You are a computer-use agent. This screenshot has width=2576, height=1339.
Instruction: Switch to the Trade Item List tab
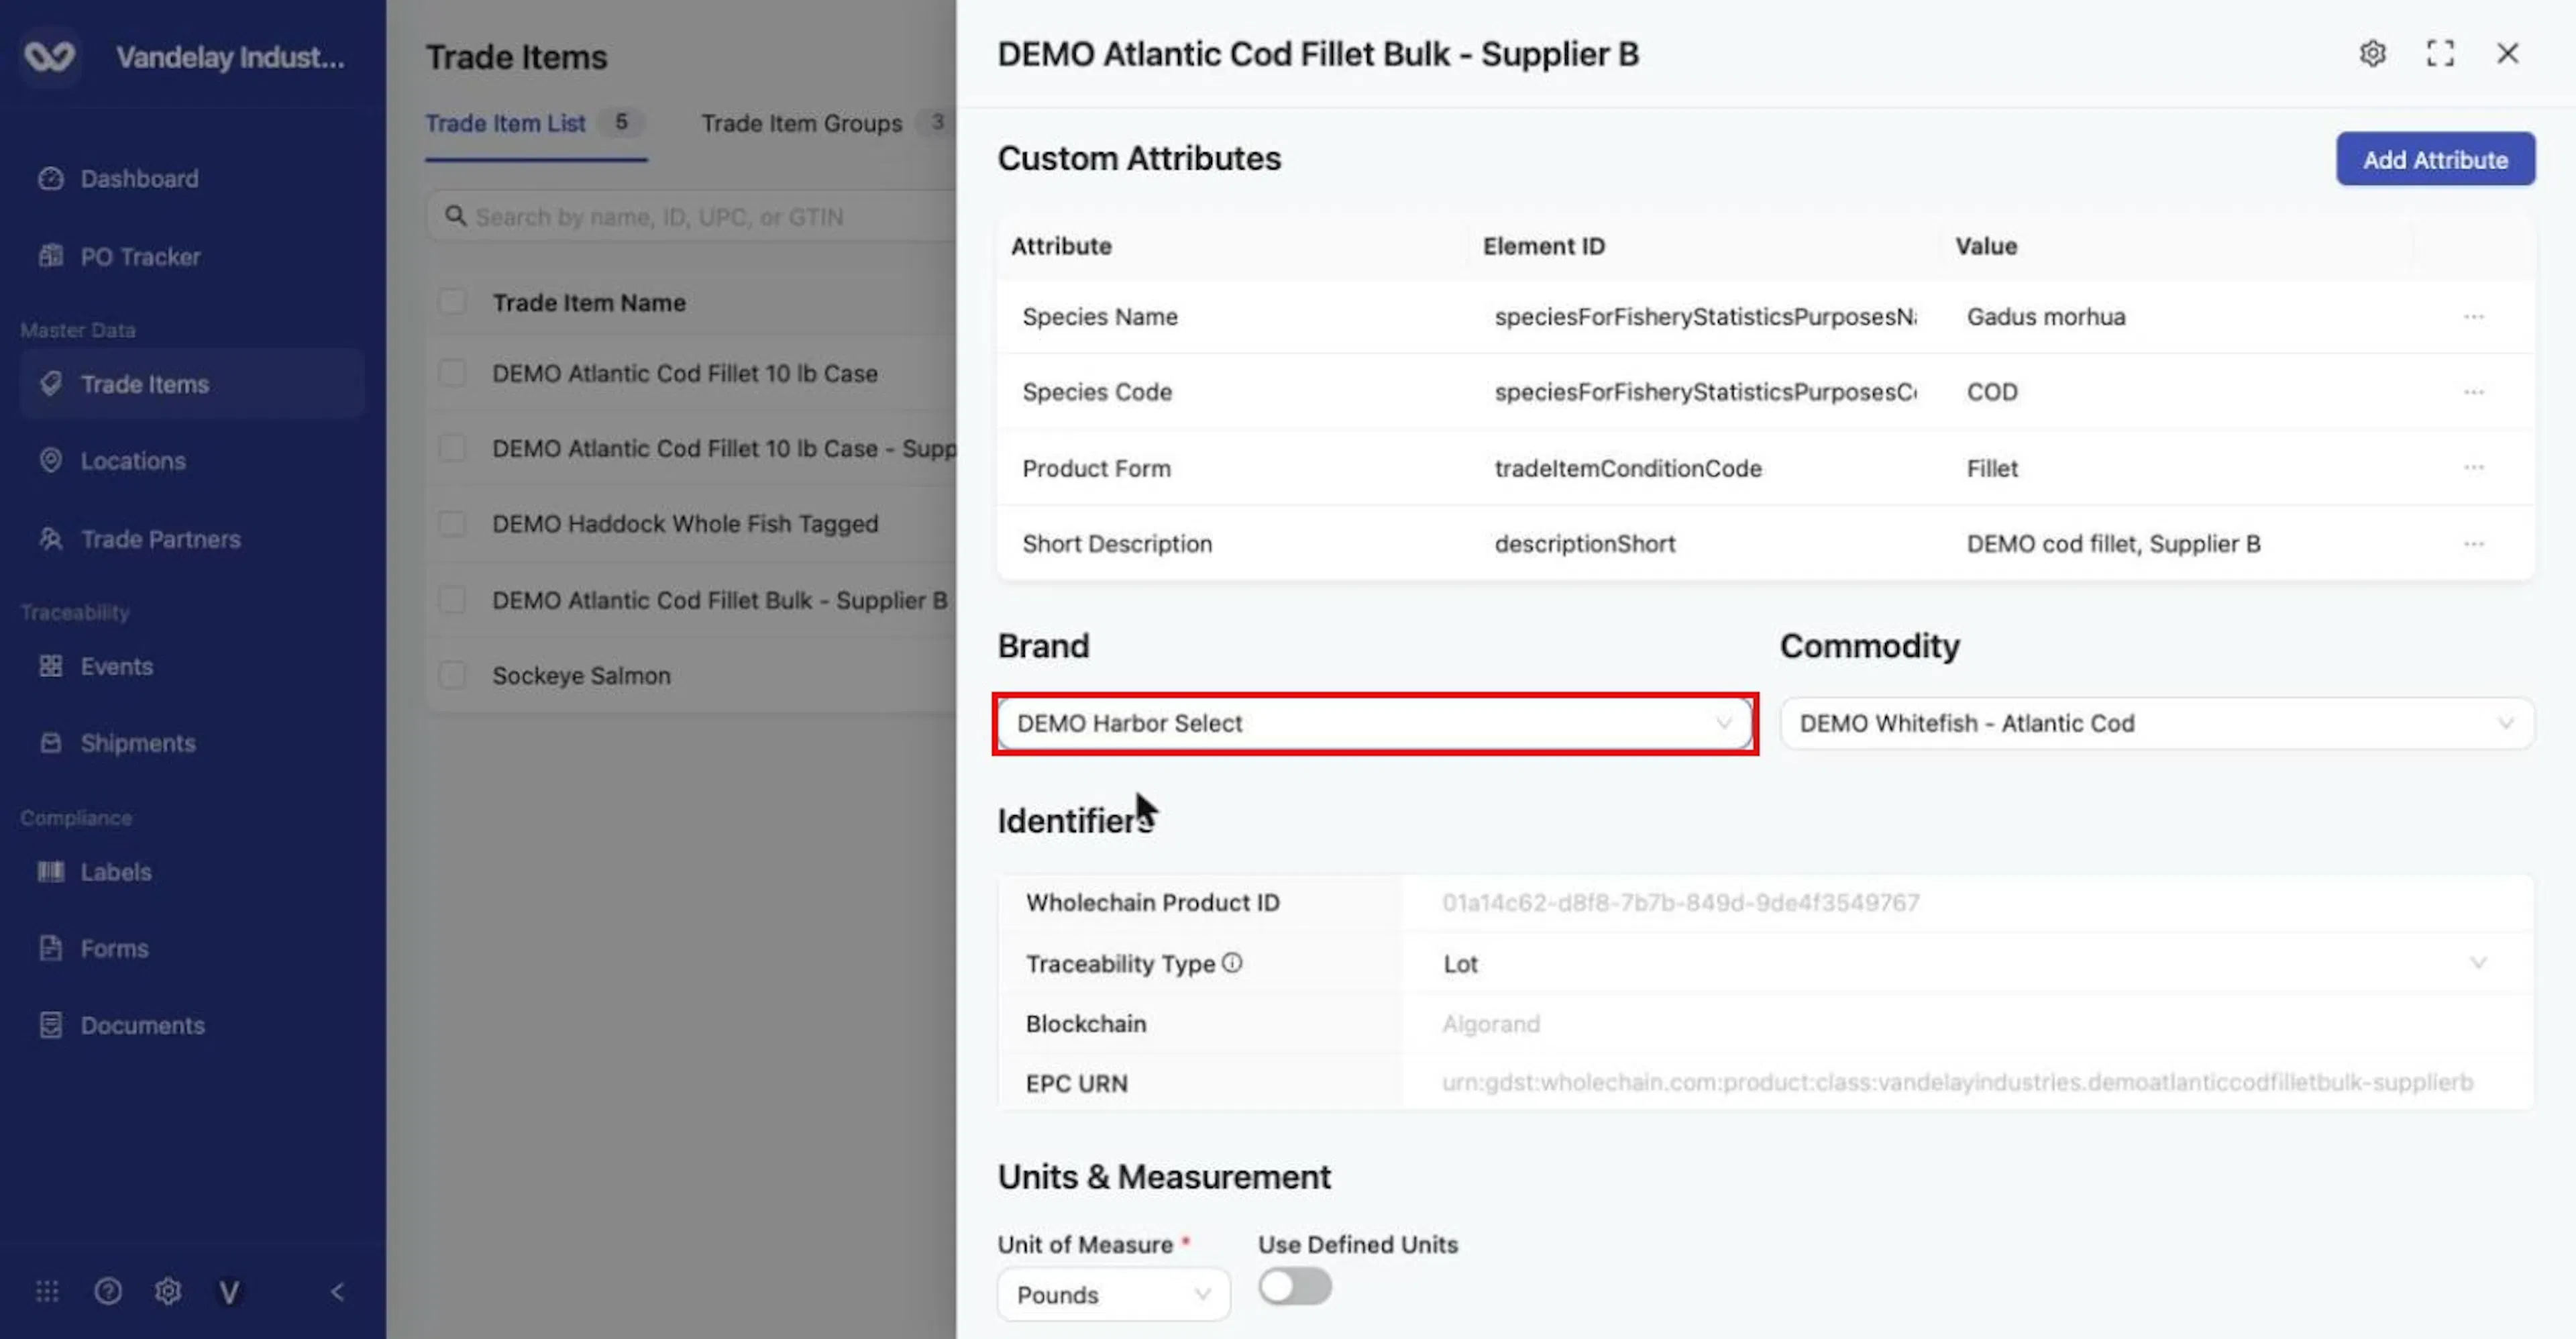(535, 123)
